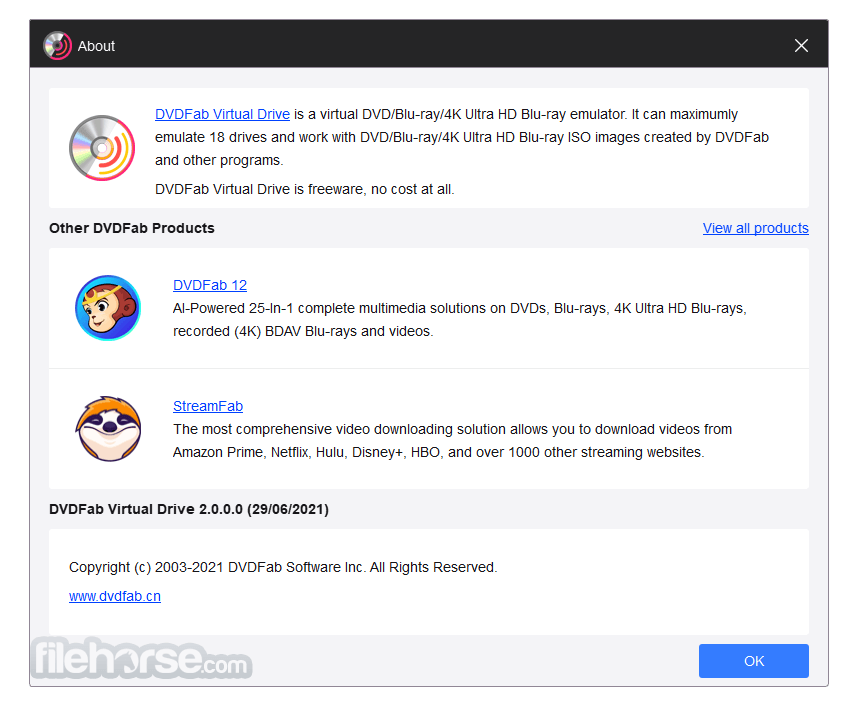
Task: Click the version text 'DVDFab Virtual Drive 2.0.0.0 (29/06/2021)'
Action: click(189, 509)
